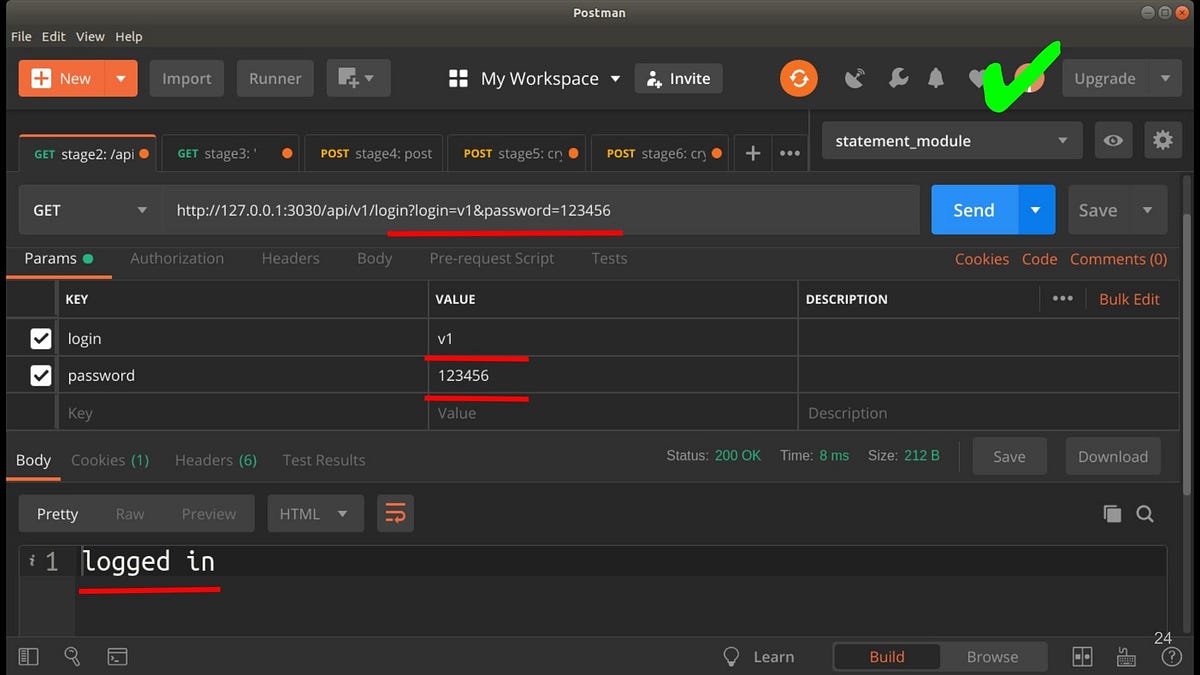This screenshot has height=675, width=1200.
Task: Search the response with magnifier icon
Action: [x=1145, y=514]
